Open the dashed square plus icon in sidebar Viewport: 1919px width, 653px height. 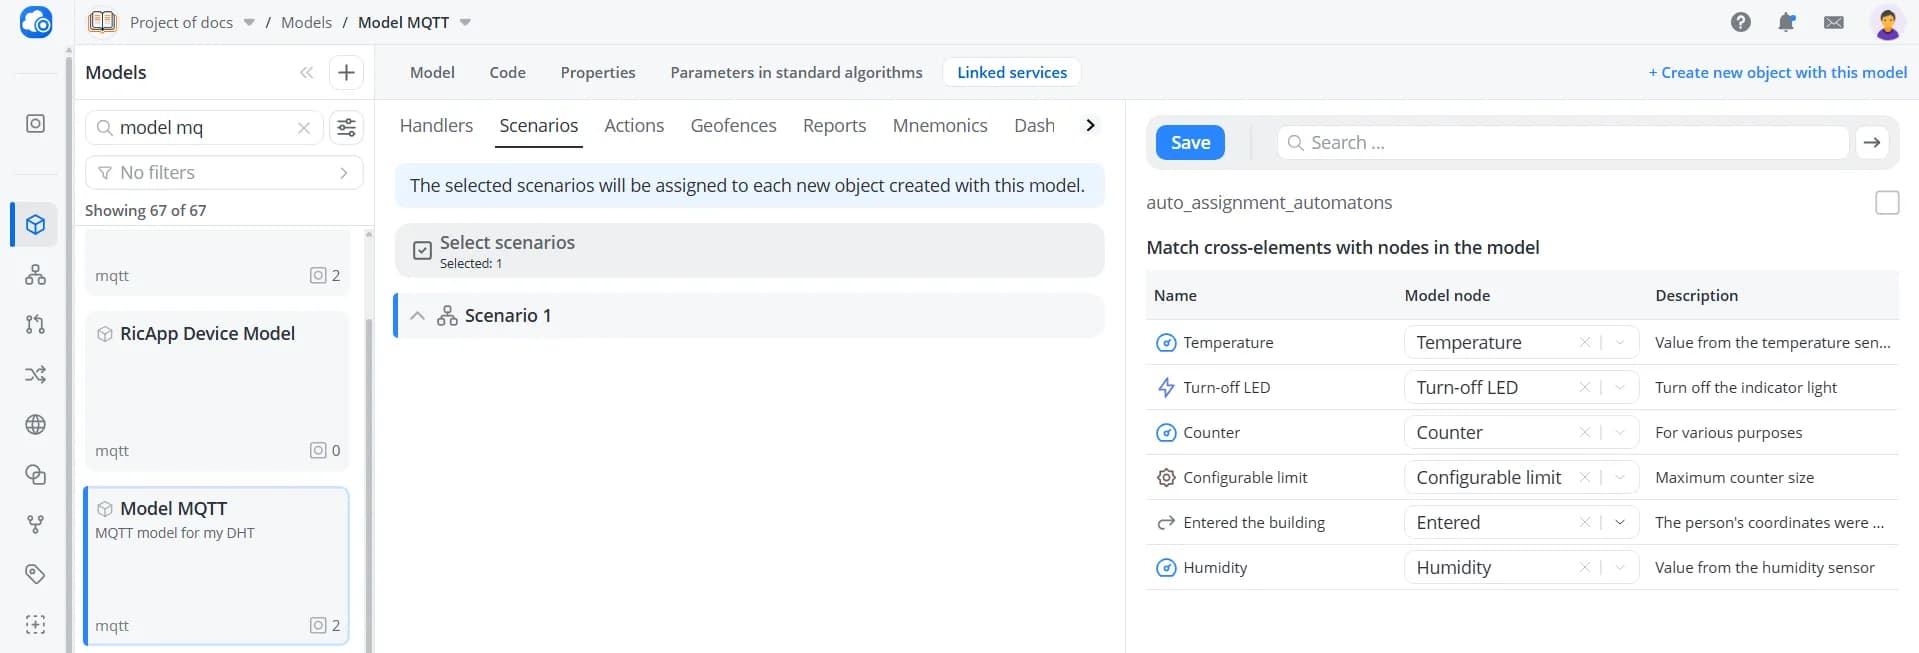click(x=35, y=624)
